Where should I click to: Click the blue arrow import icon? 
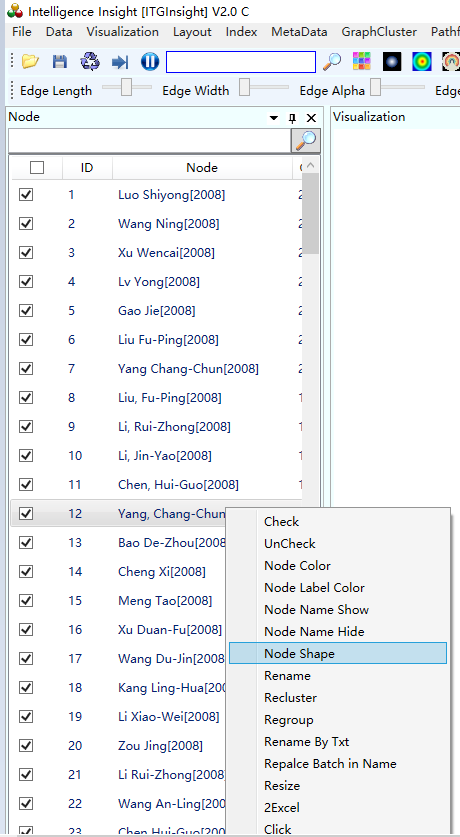[120, 62]
